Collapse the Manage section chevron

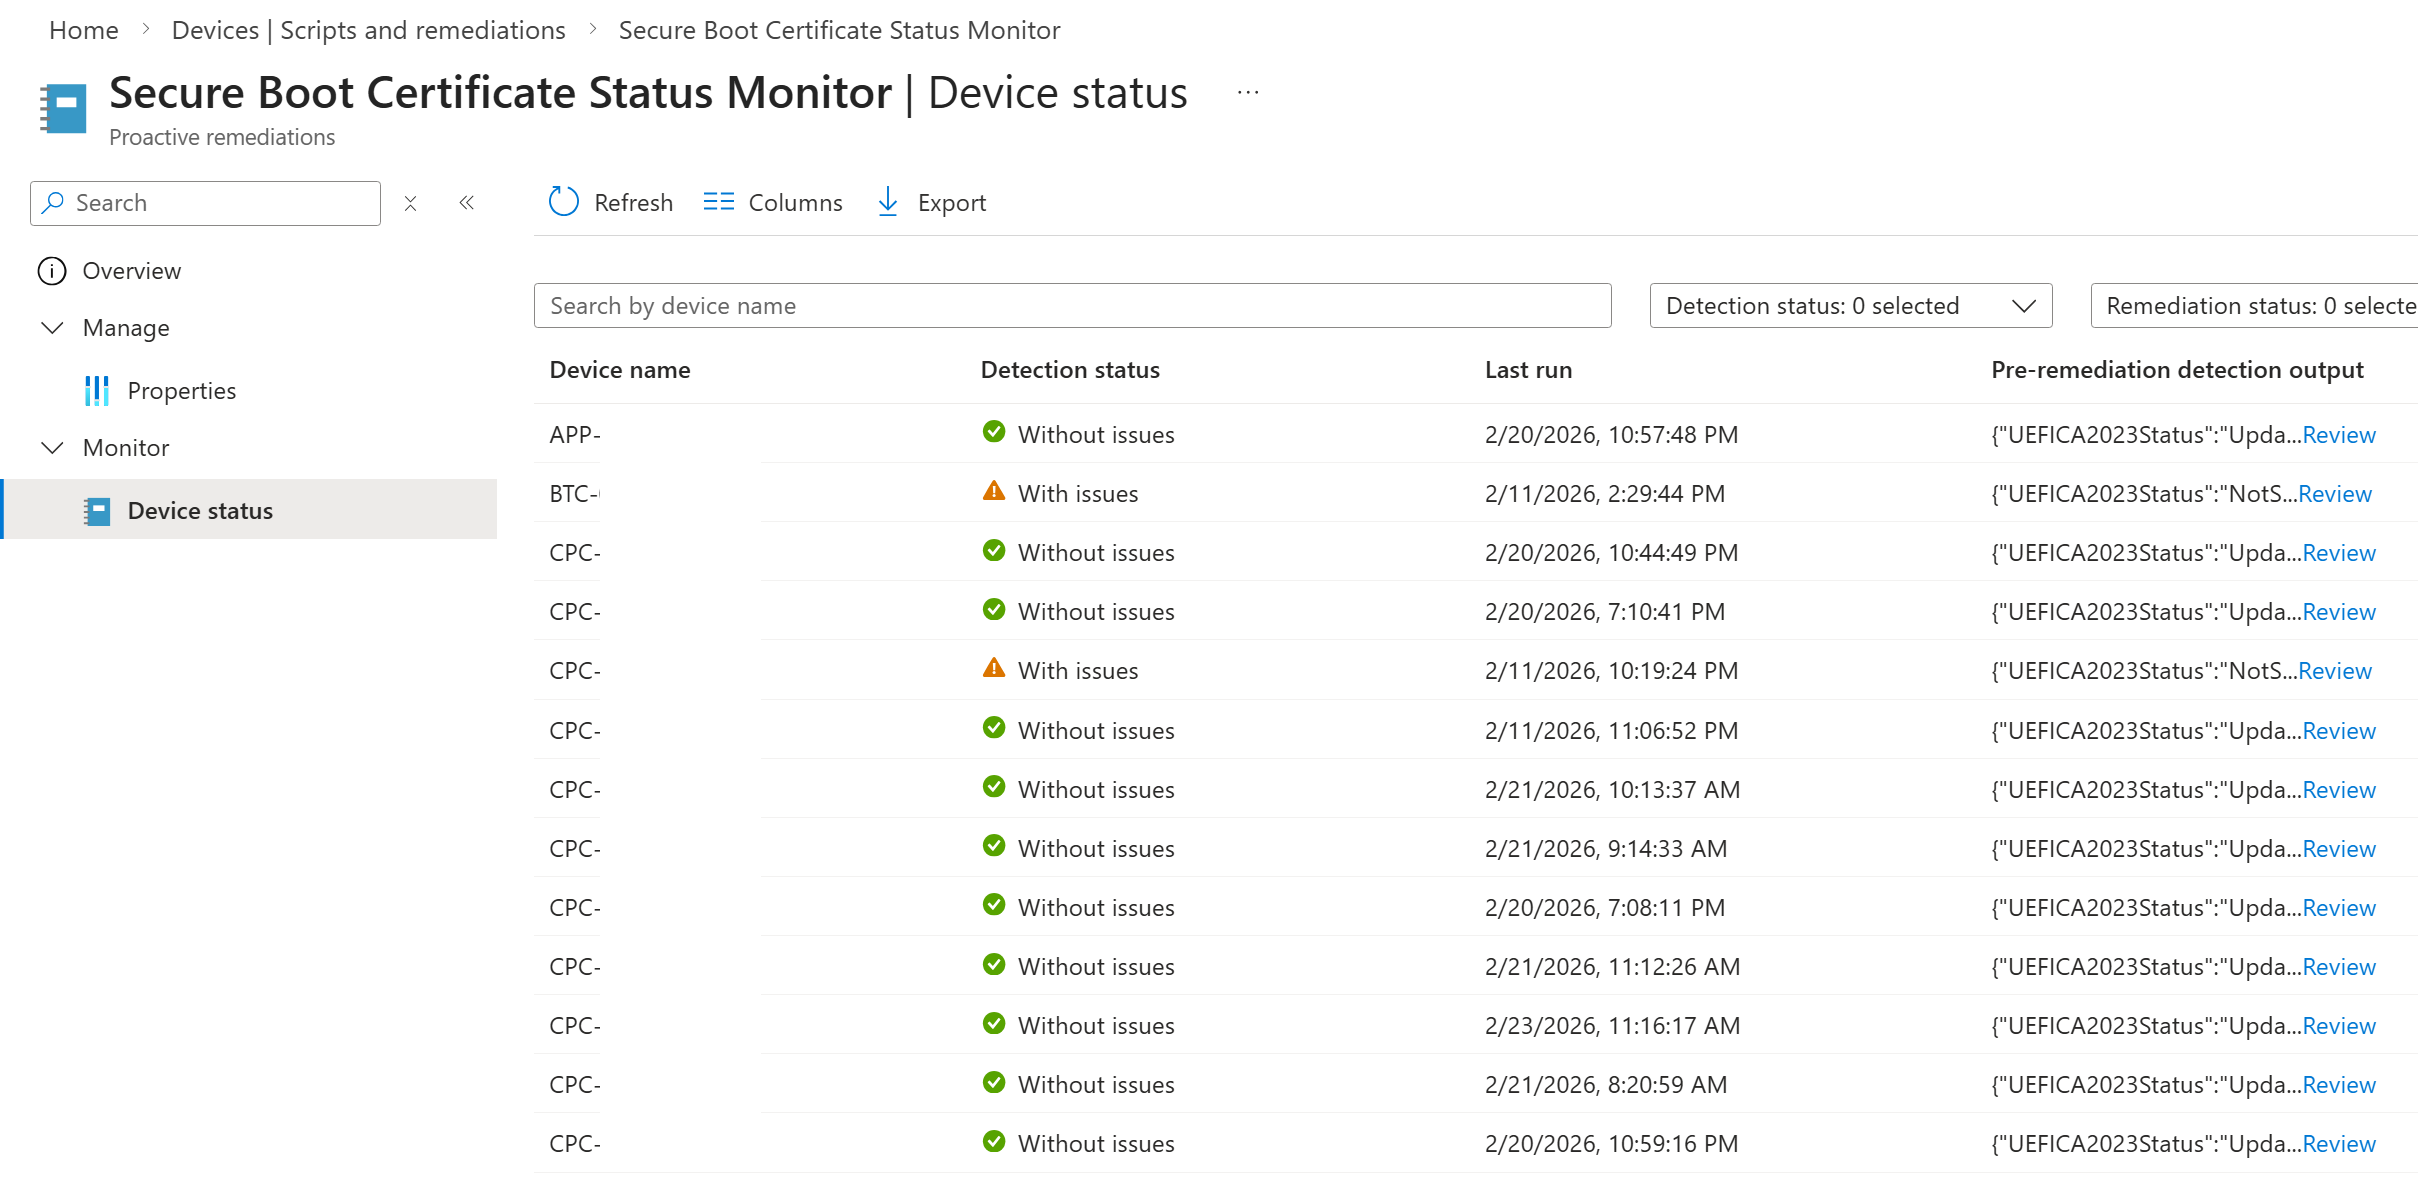click(52, 327)
